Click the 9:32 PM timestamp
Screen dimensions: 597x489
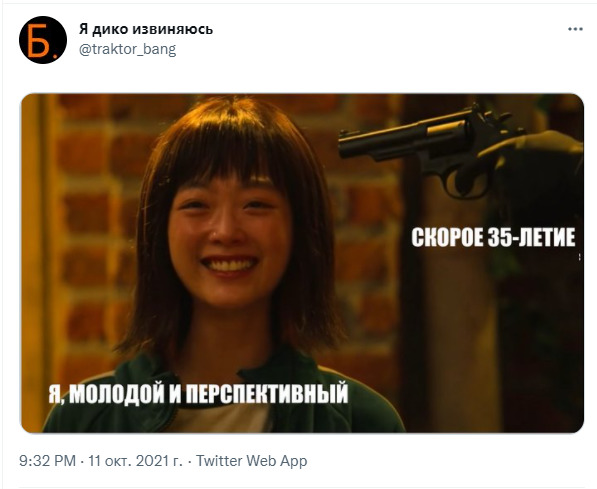(48, 461)
